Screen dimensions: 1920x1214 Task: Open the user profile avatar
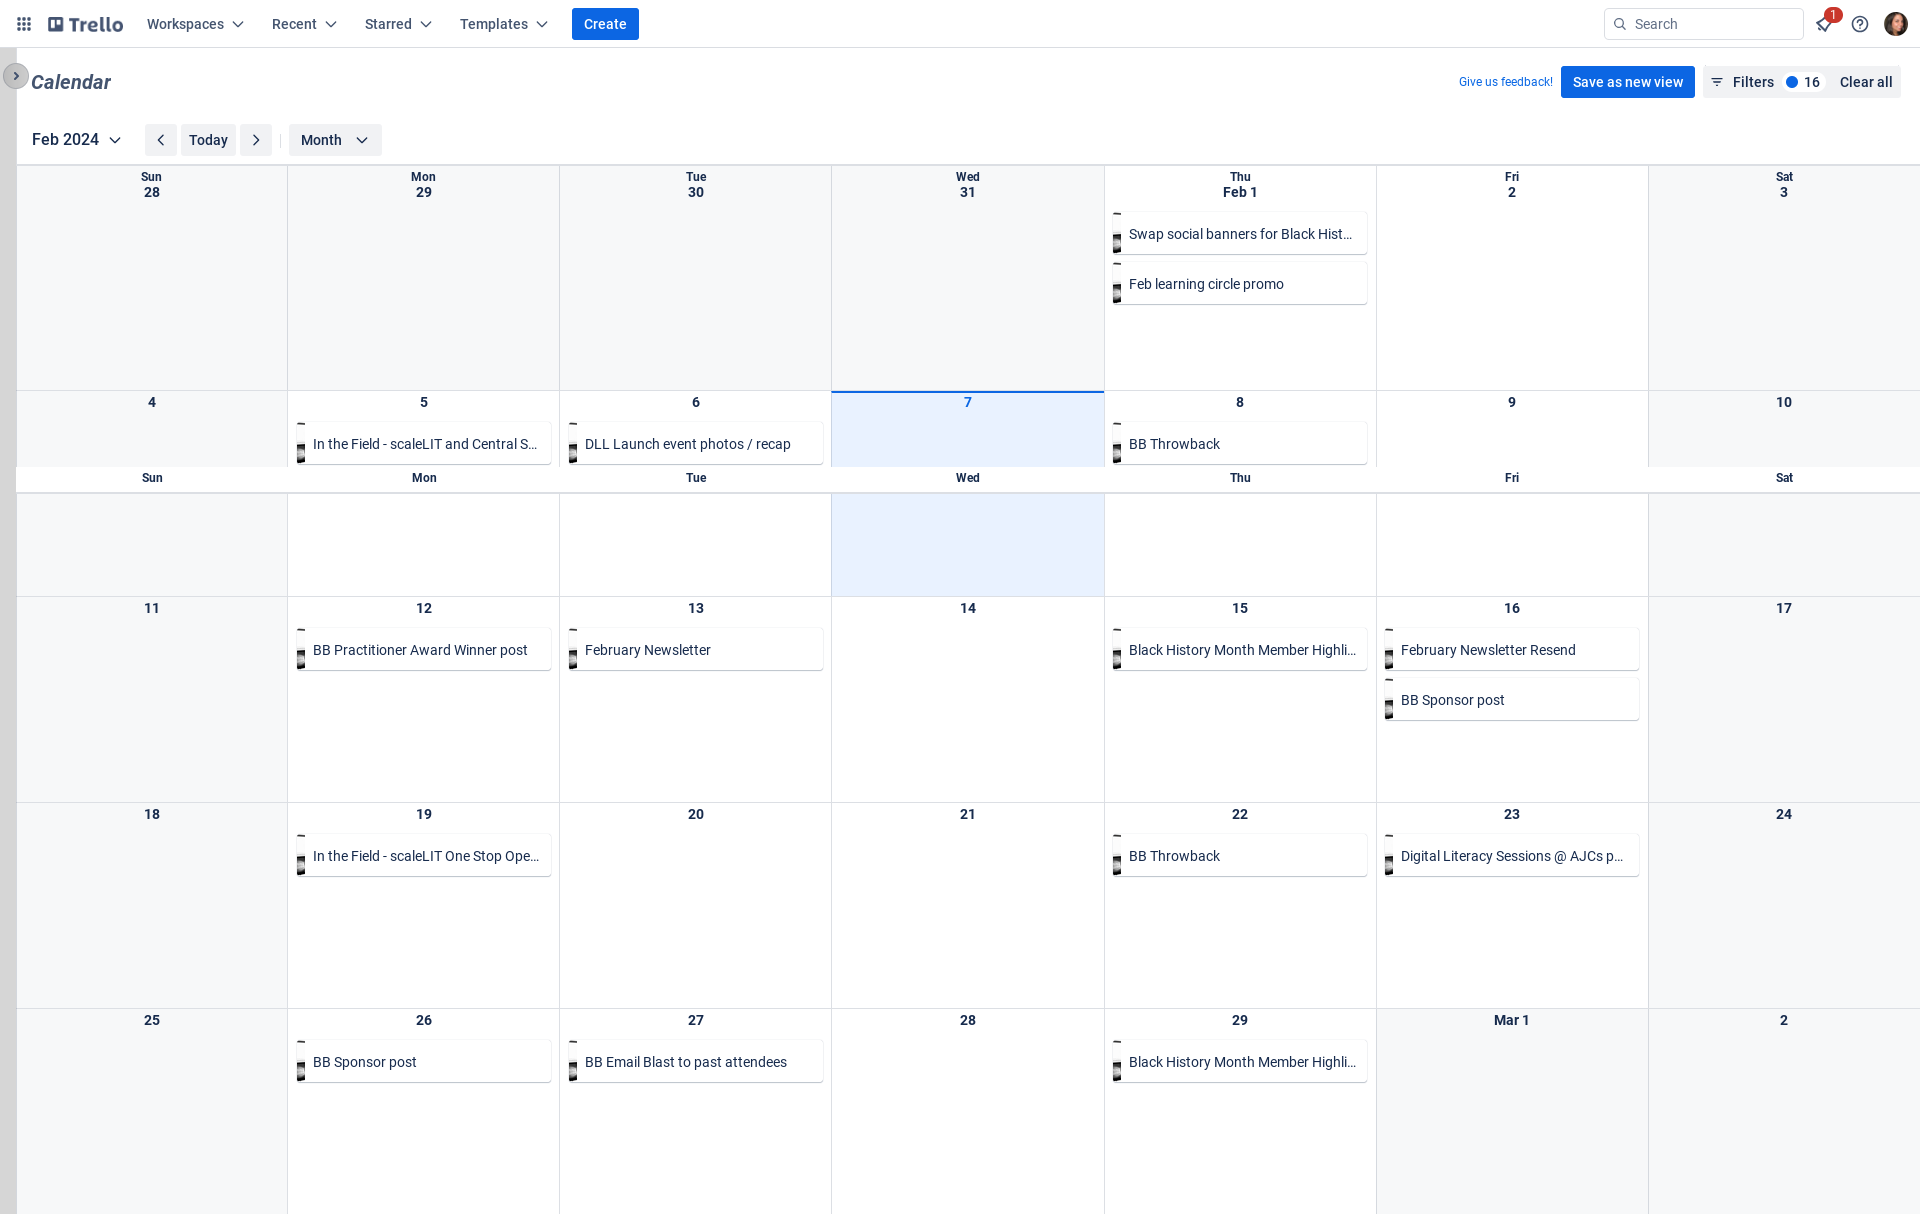tap(1896, 24)
